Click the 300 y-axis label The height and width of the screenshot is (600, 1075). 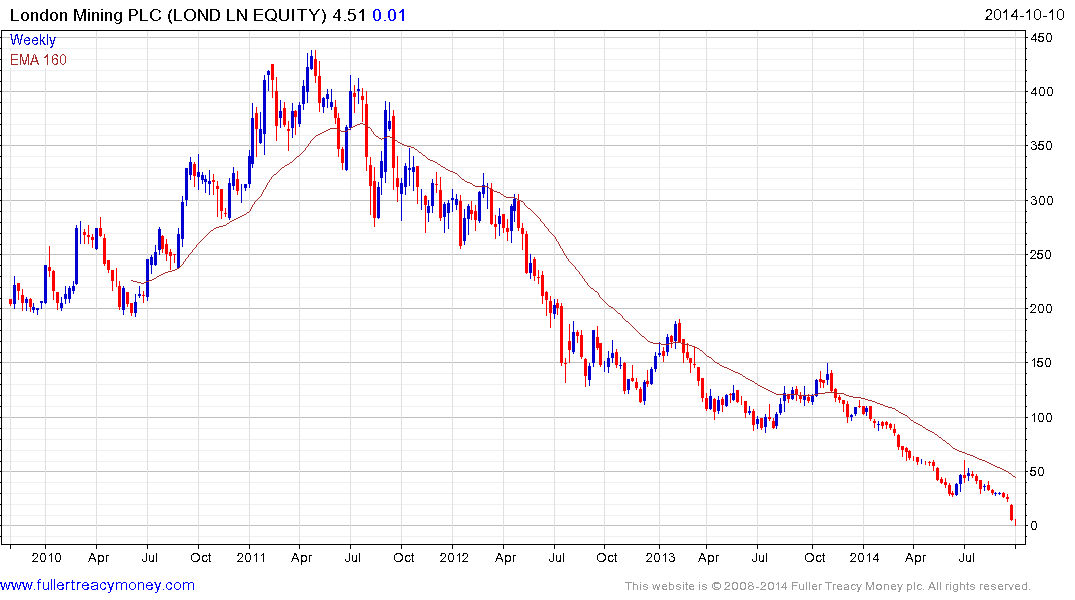[1041, 201]
